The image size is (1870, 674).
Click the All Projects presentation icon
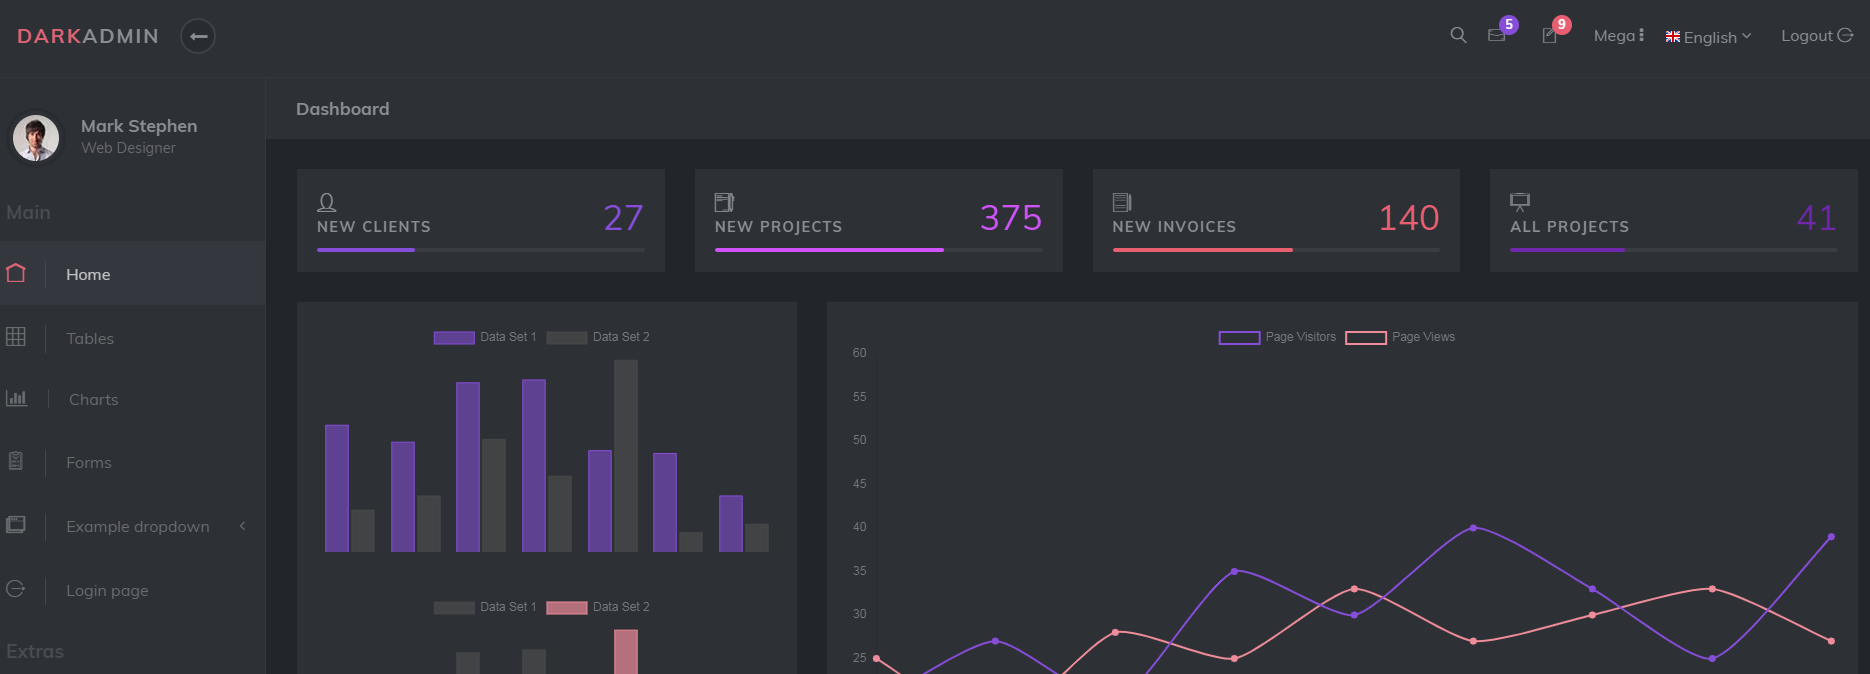1520,202
